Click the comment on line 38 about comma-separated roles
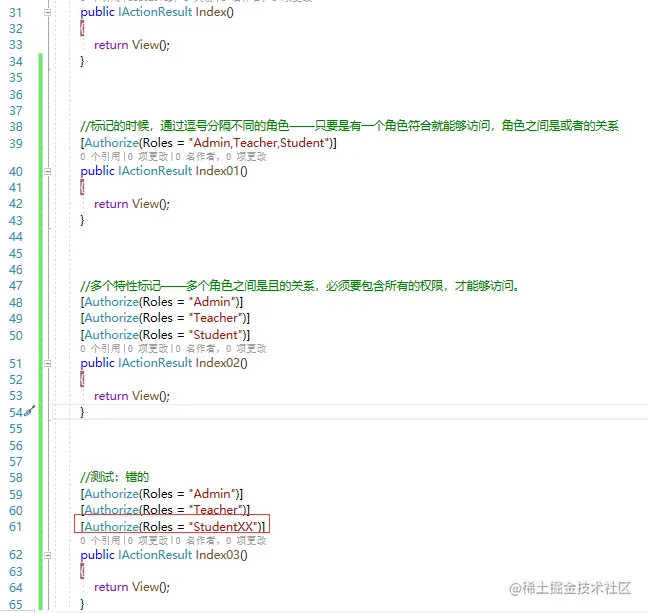The image size is (648, 613). pyautogui.click(x=349, y=126)
